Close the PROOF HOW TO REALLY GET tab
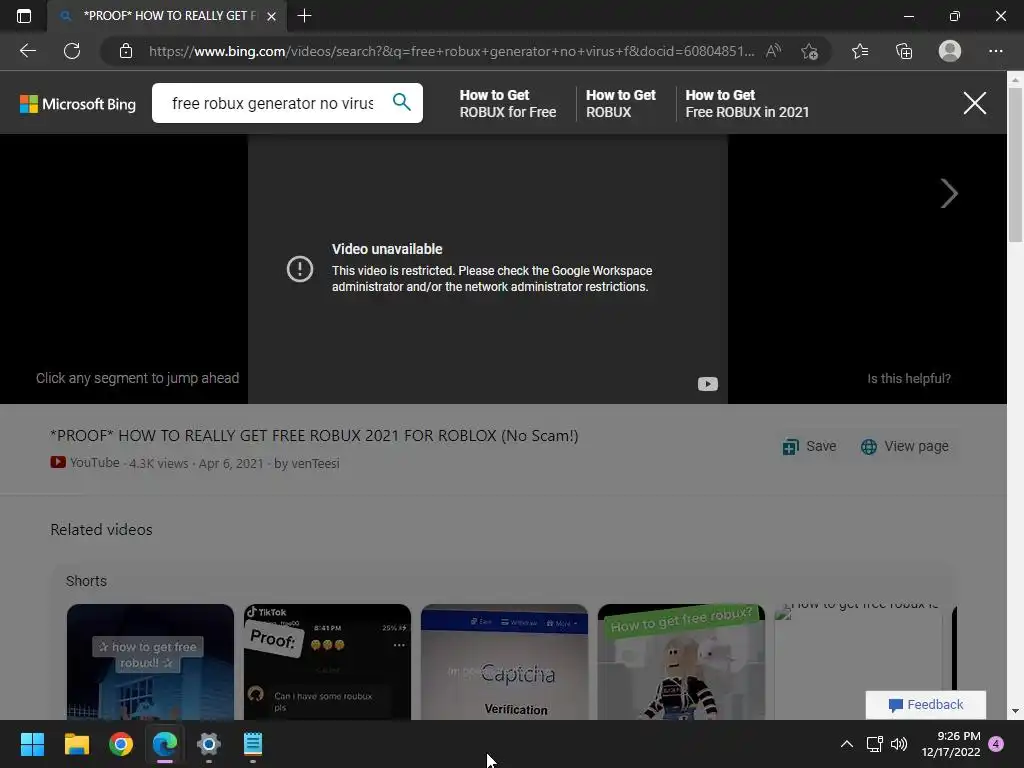The image size is (1024, 768). tap(272, 16)
